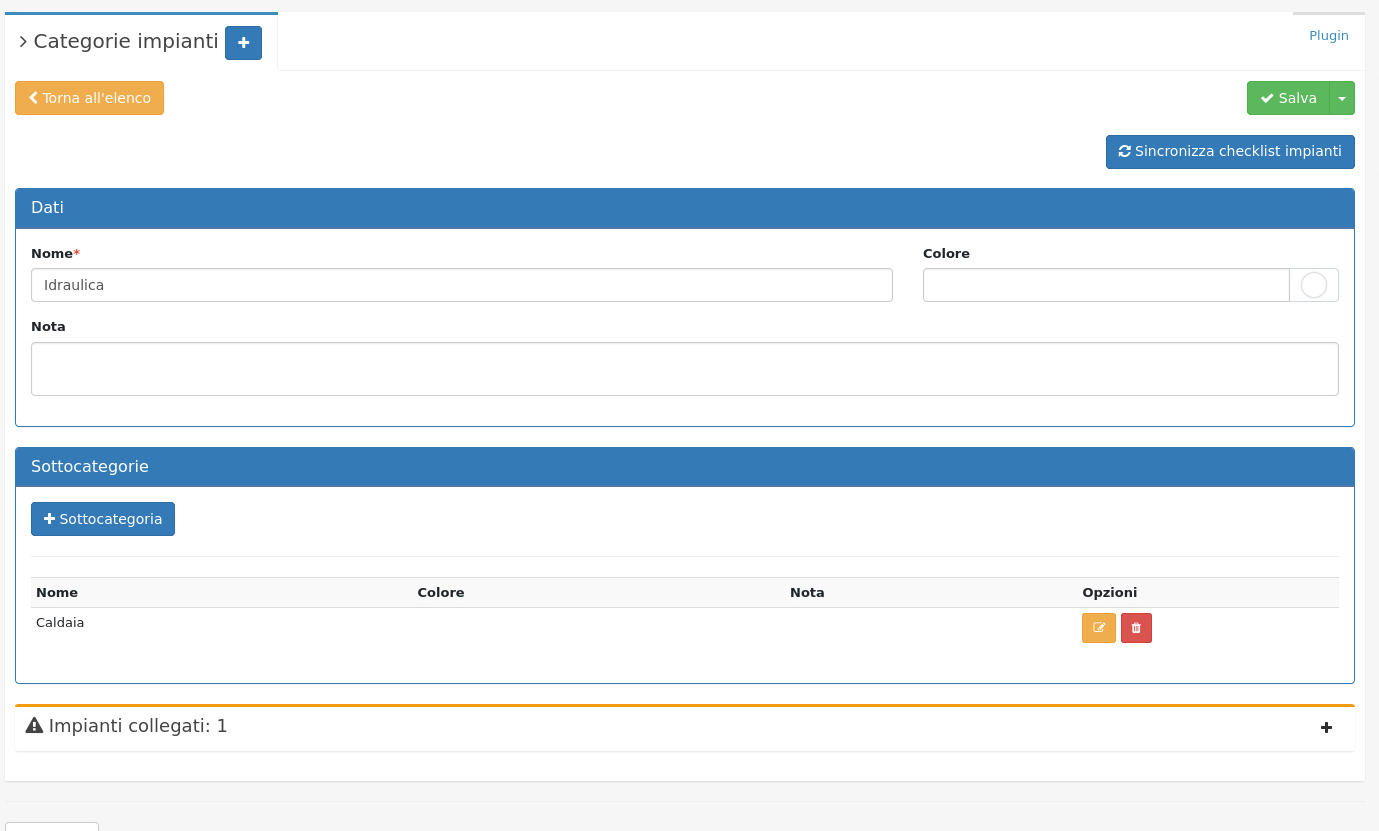Save the category with Salva
Screen dimensions: 1379x831
coord(1288,98)
